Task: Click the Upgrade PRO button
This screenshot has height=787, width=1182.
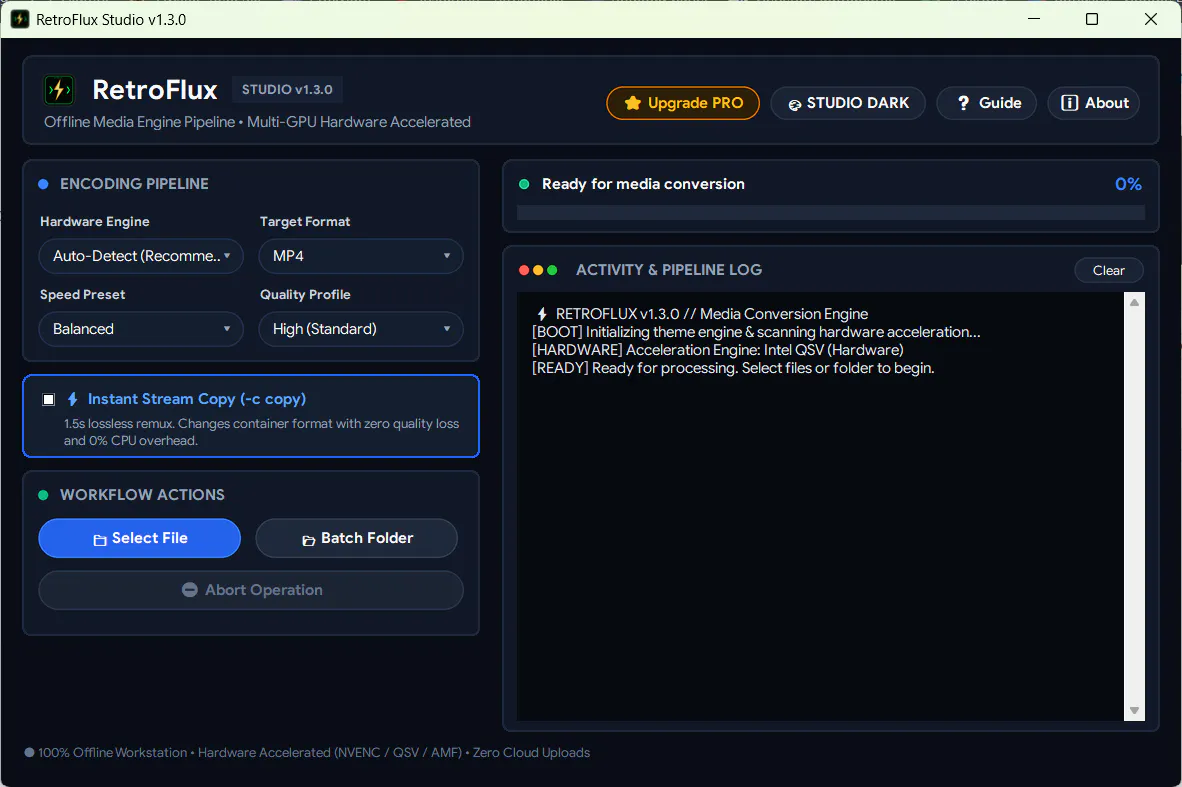Action: point(683,103)
